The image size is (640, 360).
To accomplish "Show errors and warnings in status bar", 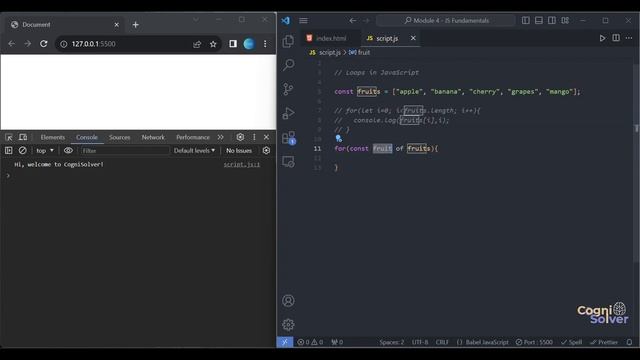I will (310, 342).
